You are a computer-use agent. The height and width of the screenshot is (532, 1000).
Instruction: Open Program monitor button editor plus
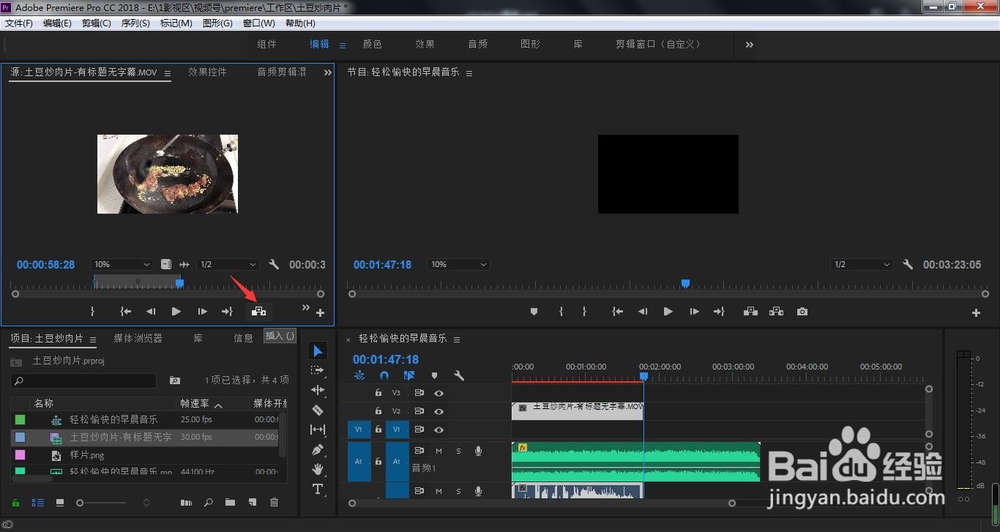(976, 313)
